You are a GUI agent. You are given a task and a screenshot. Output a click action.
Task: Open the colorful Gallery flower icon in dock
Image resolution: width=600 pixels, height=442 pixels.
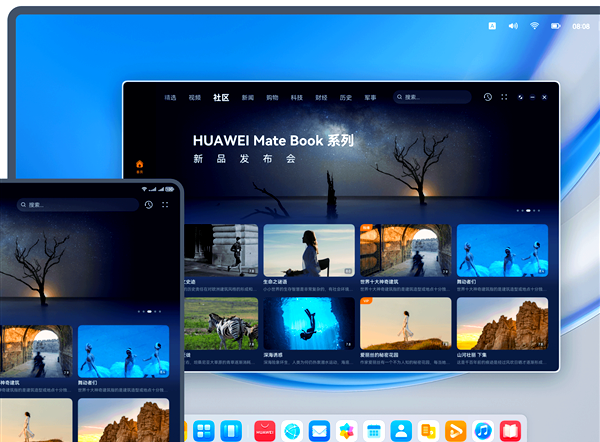click(347, 431)
